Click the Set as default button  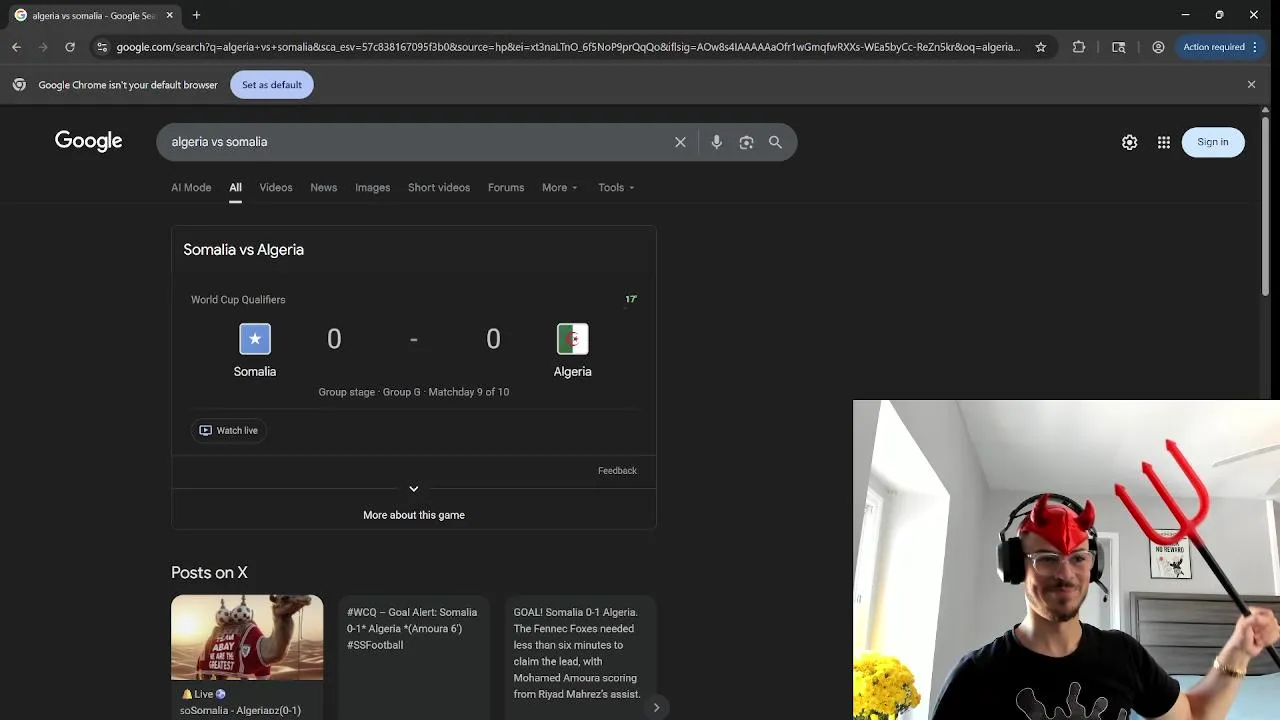tap(272, 85)
